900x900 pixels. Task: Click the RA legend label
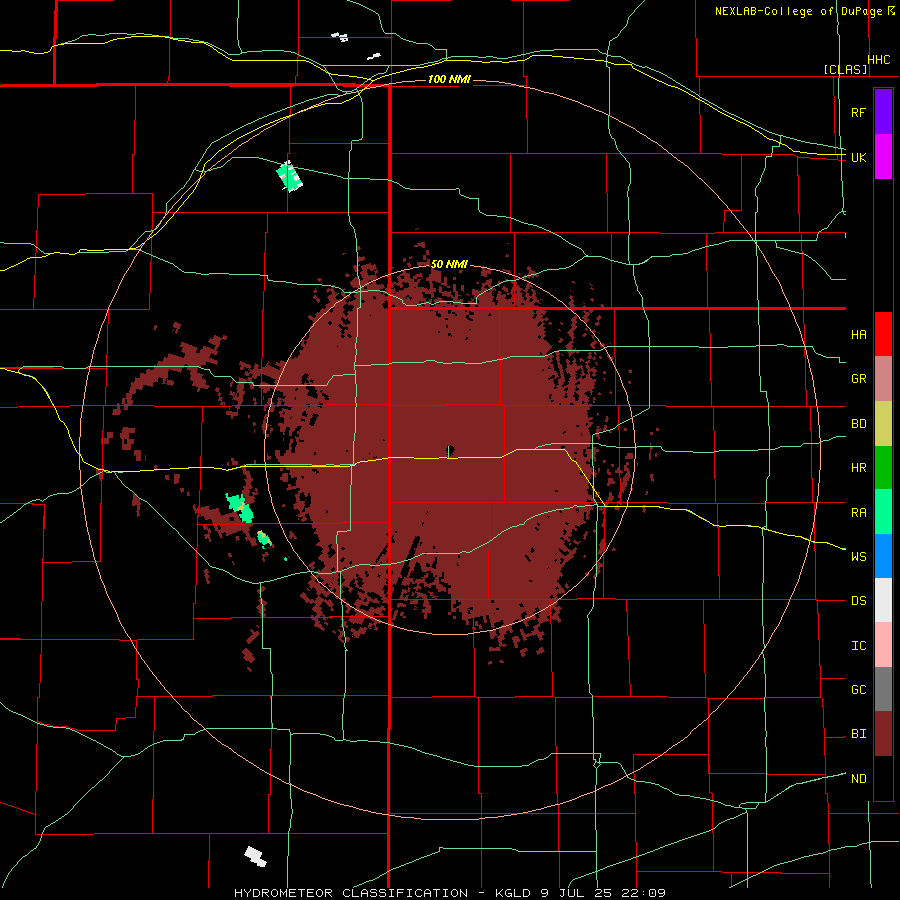[x=858, y=513]
